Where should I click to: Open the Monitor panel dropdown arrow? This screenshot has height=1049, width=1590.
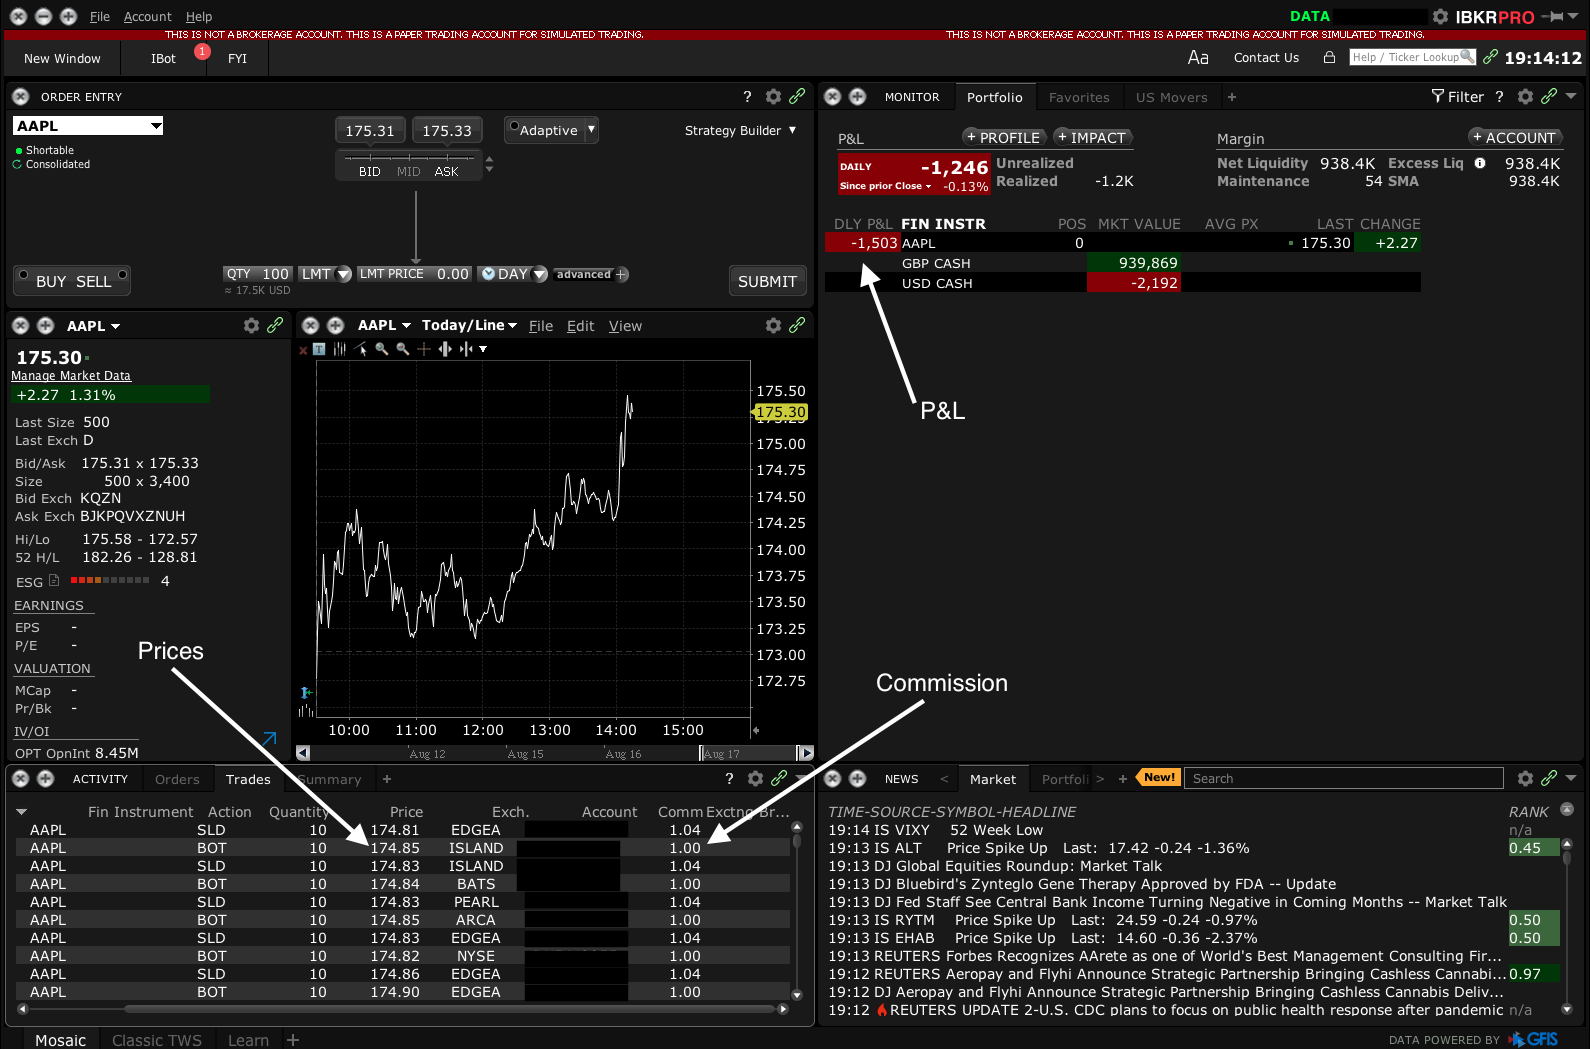1571,96
